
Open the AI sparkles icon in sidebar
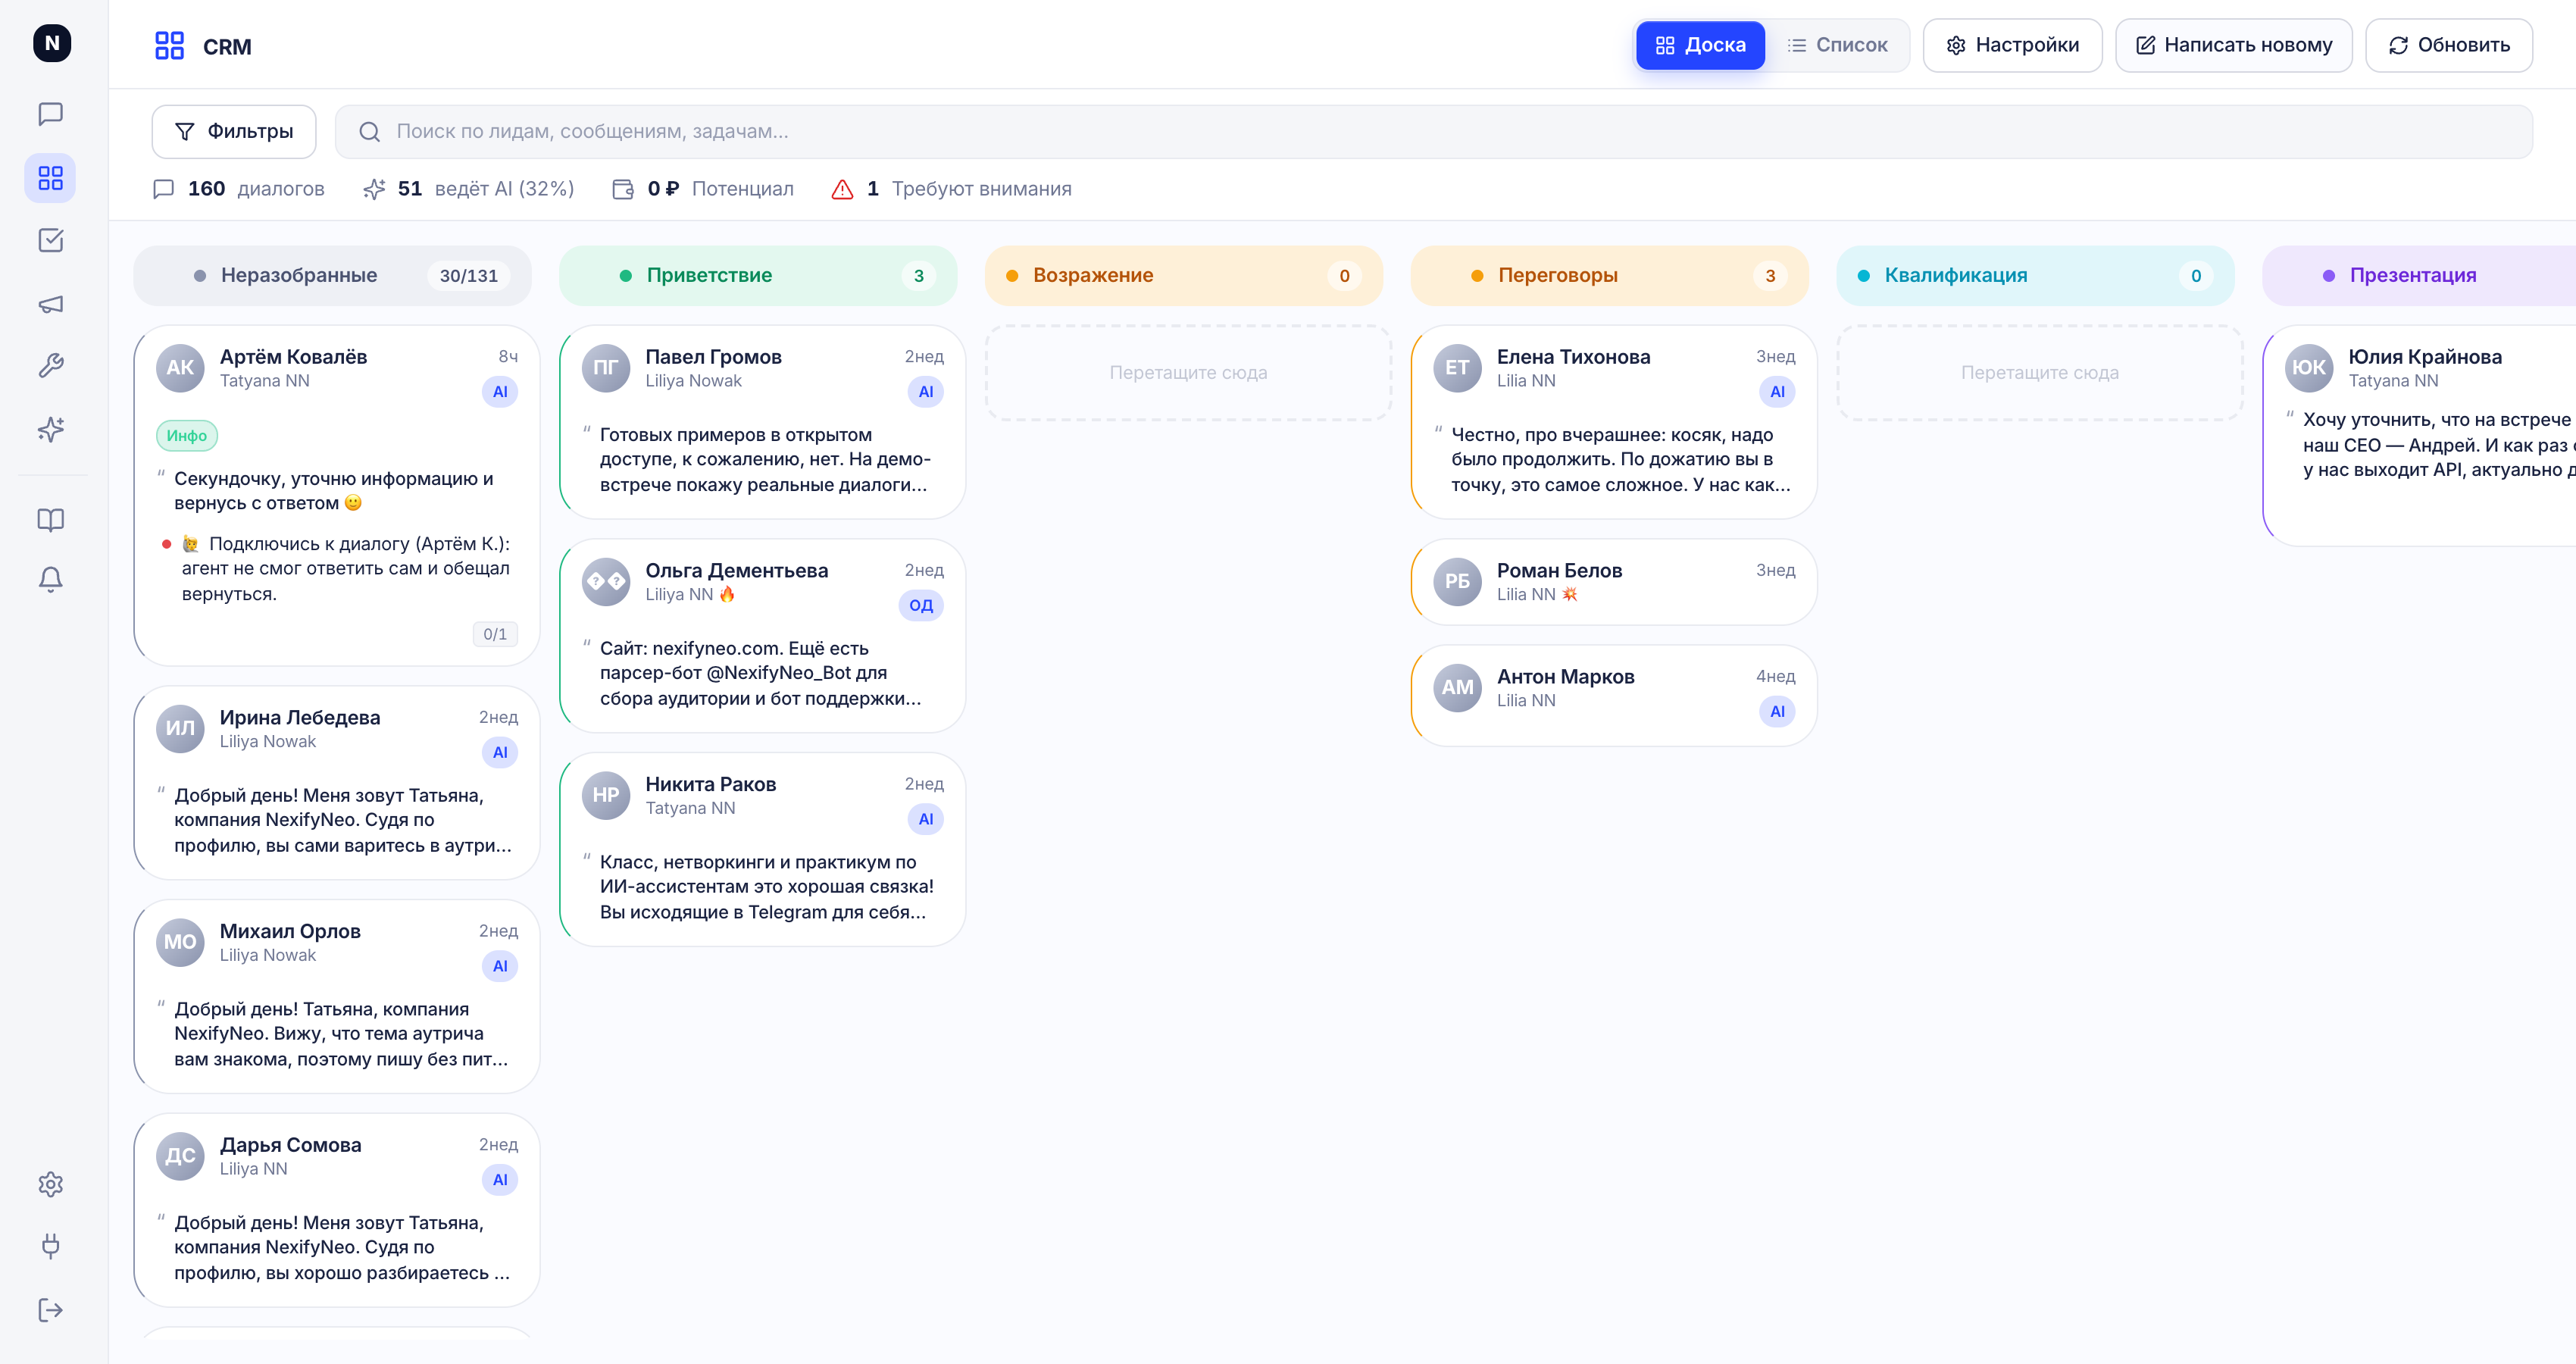point(51,429)
